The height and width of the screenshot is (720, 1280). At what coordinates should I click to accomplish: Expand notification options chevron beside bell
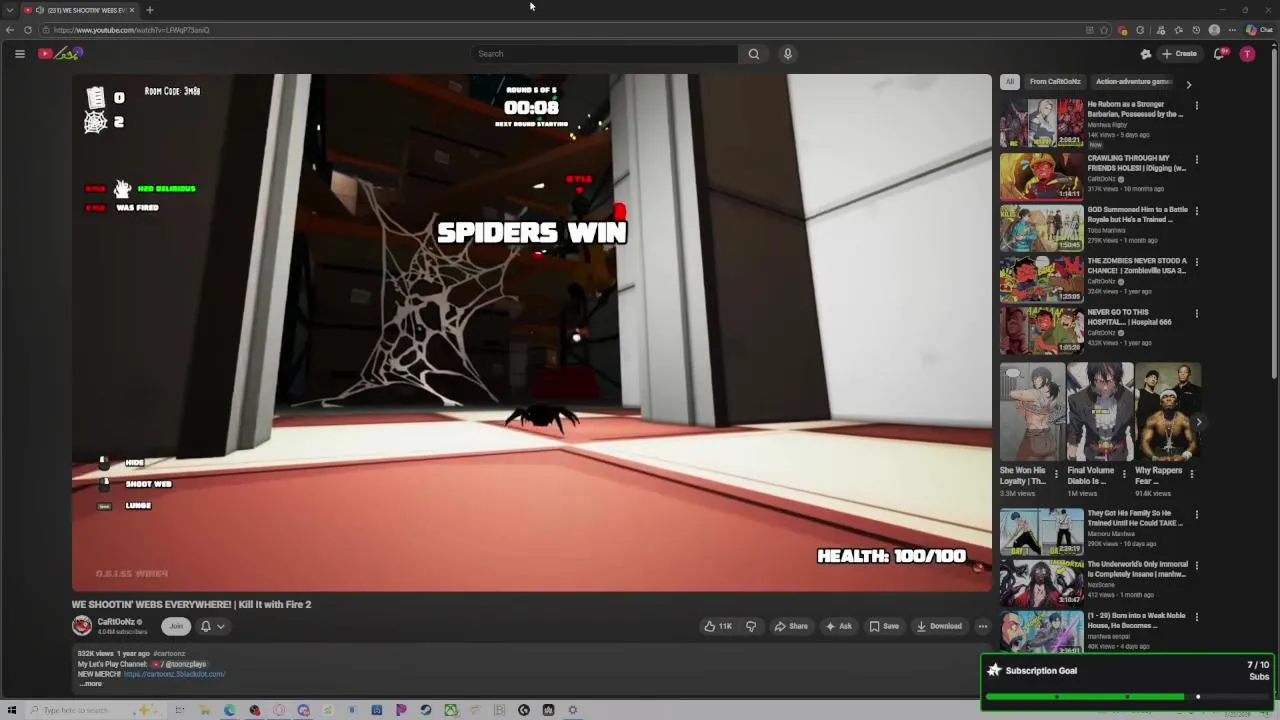pos(221,626)
